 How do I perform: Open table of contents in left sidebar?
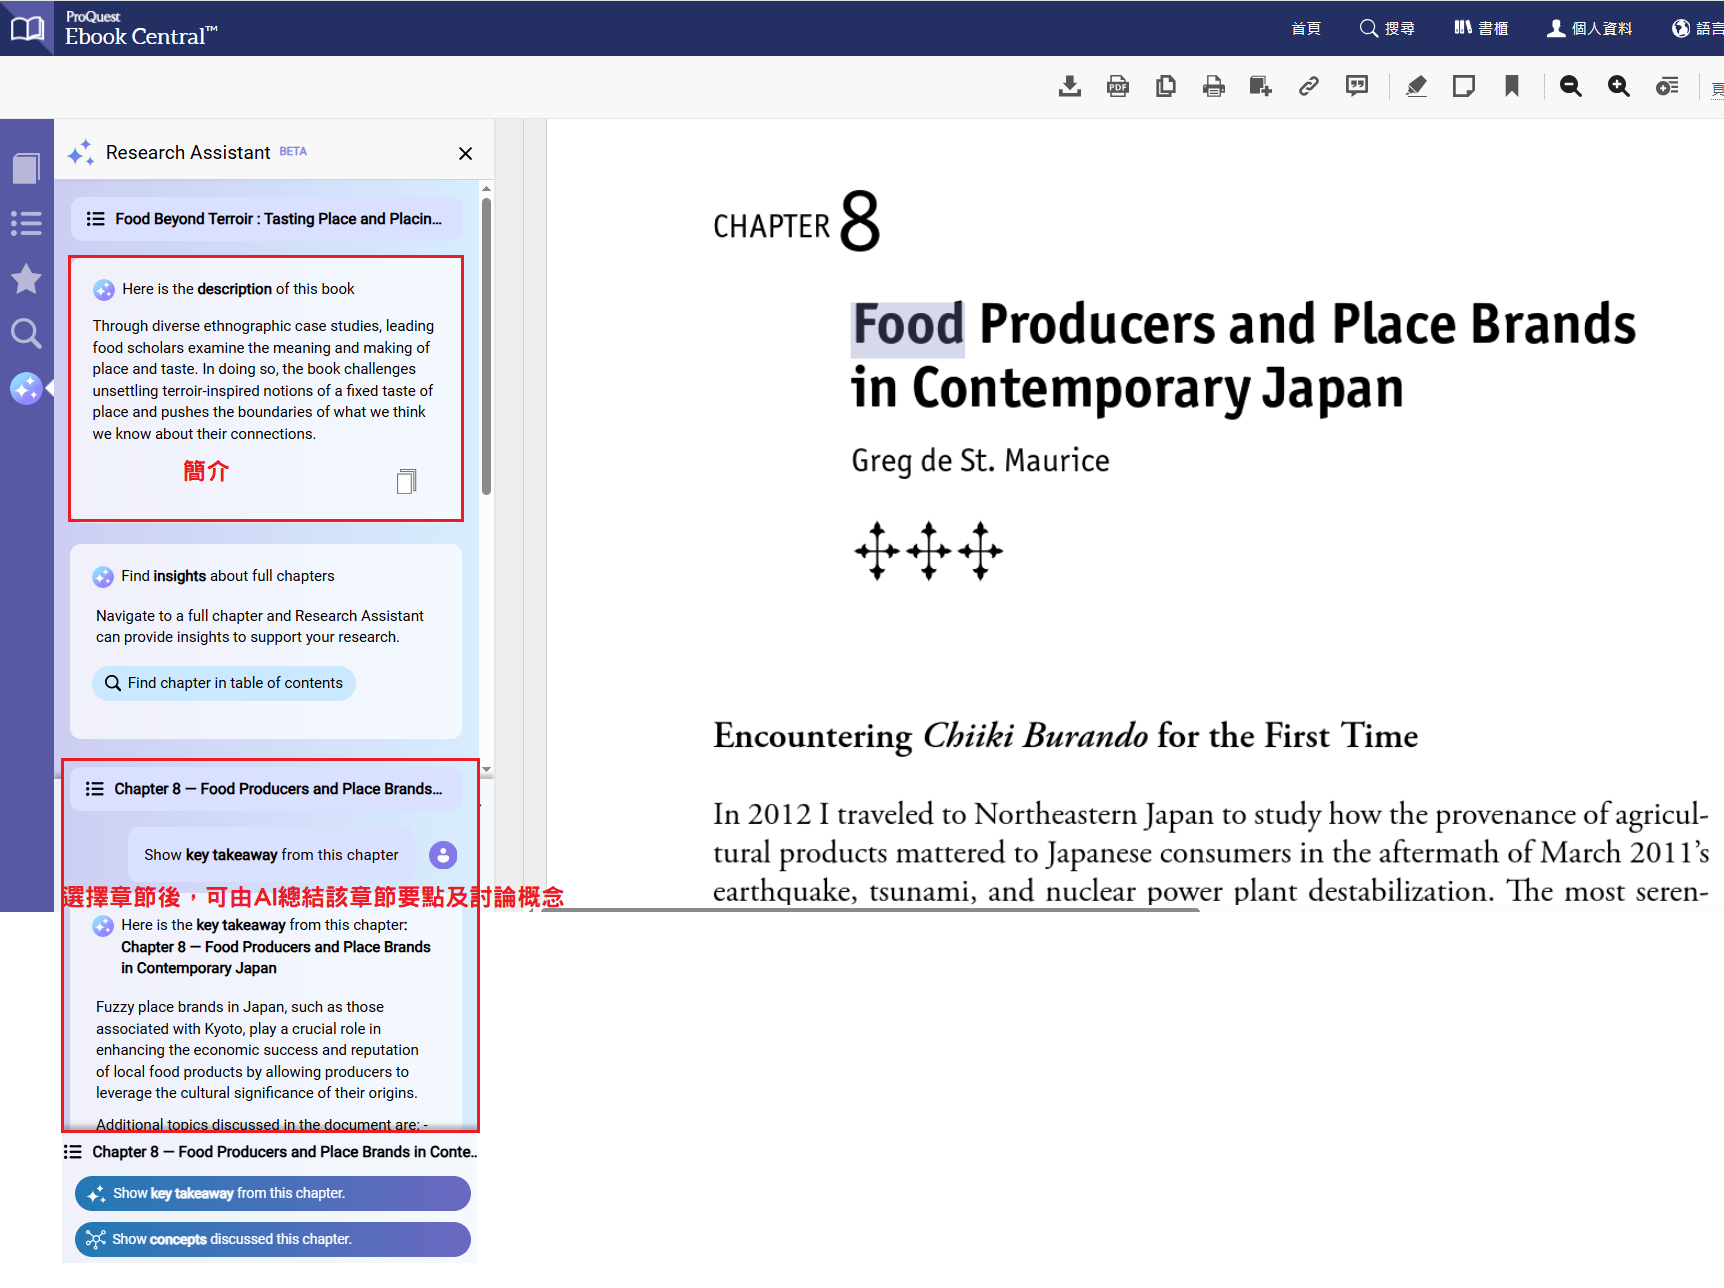point(26,223)
